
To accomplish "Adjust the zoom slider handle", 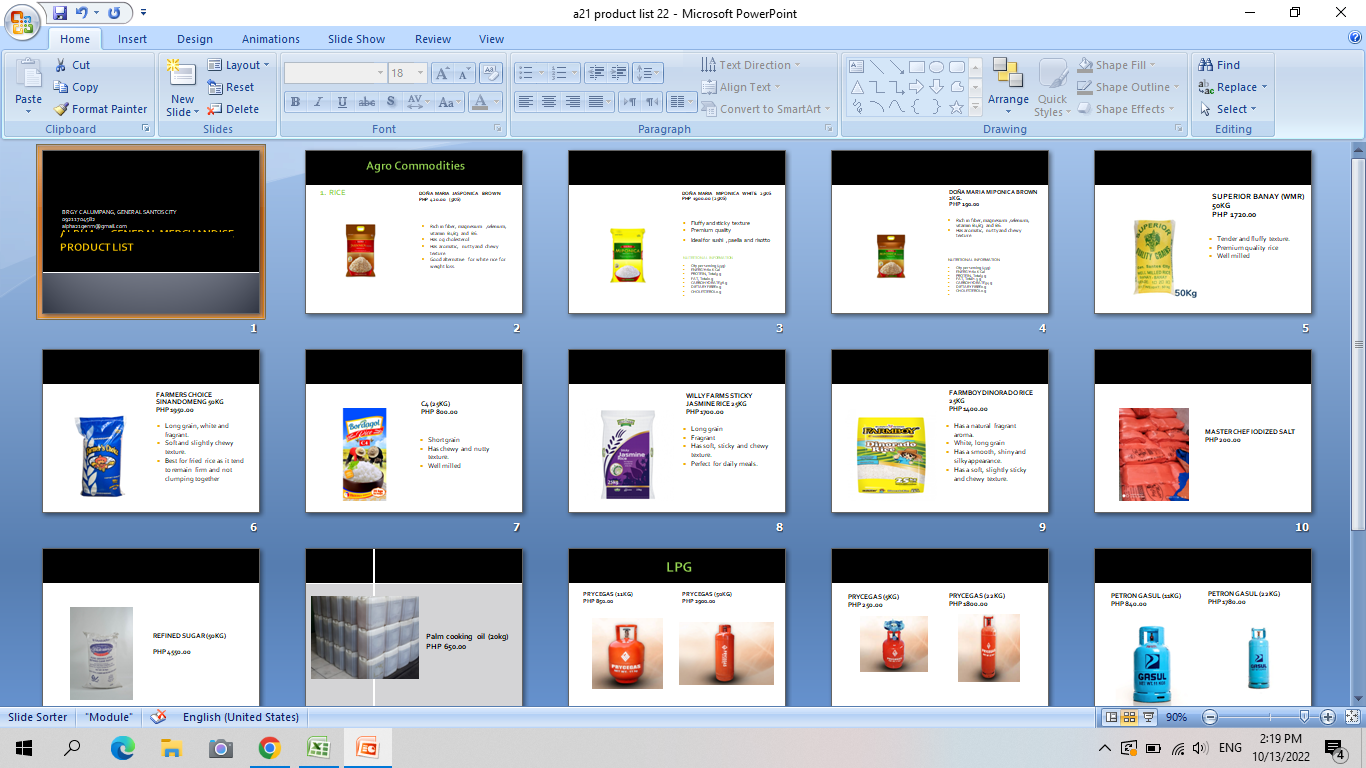I will (1304, 717).
